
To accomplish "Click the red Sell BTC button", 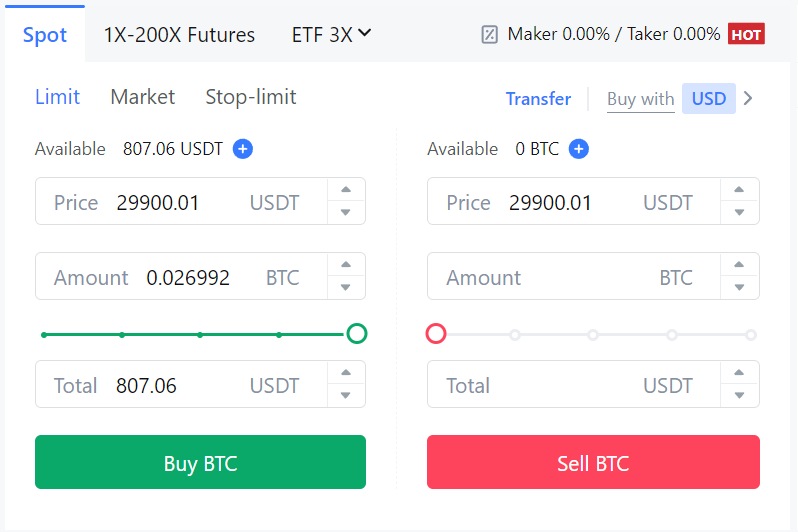I will pyautogui.click(x=593, y=463).
